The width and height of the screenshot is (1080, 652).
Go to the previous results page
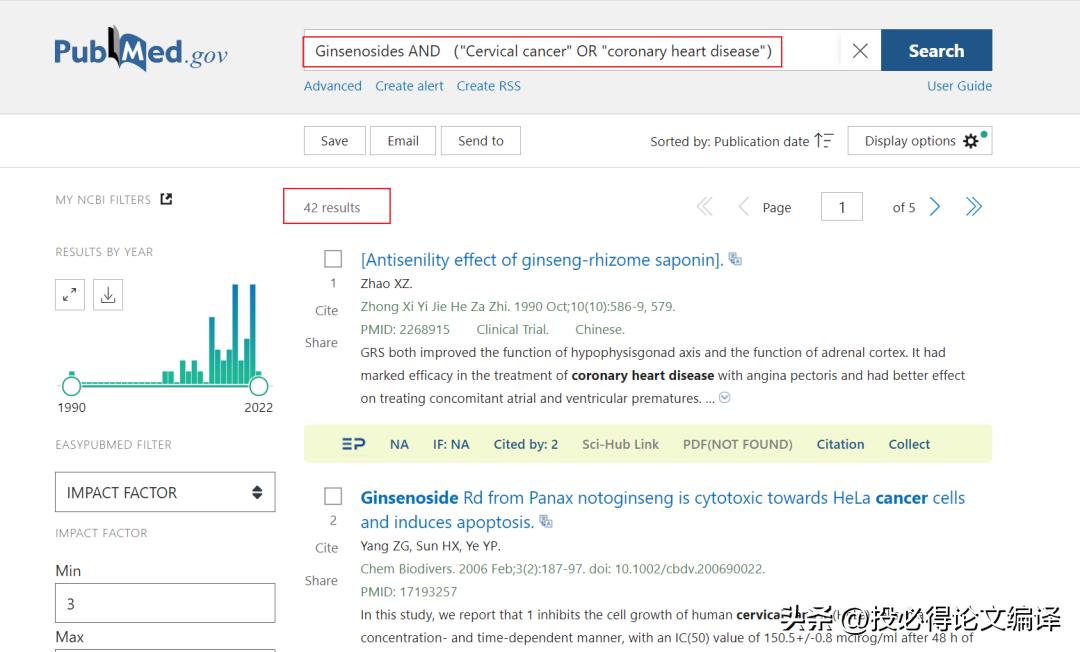(x=743, y=207)
